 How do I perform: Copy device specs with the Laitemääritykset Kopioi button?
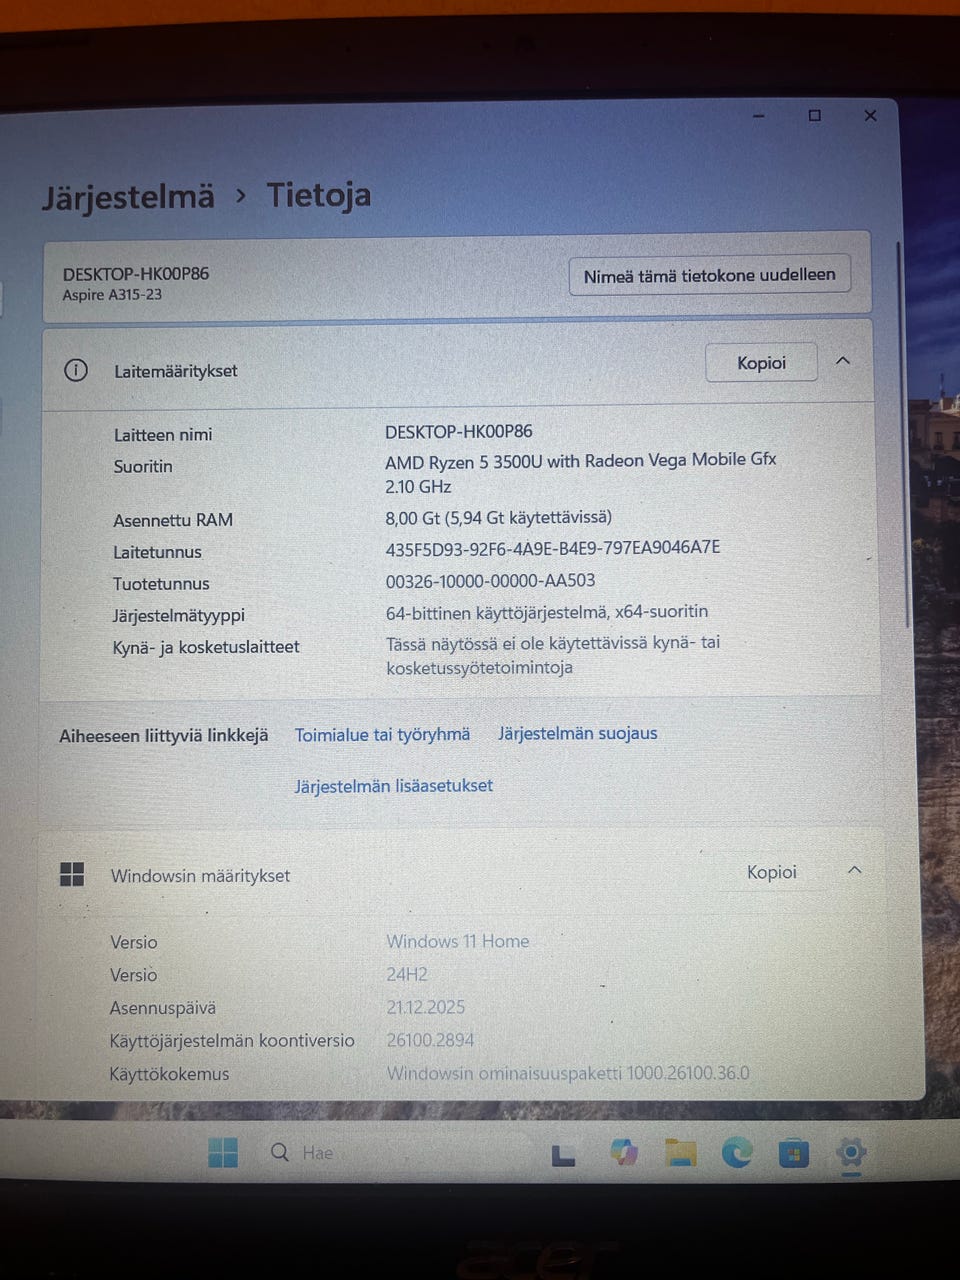point(761,363)
